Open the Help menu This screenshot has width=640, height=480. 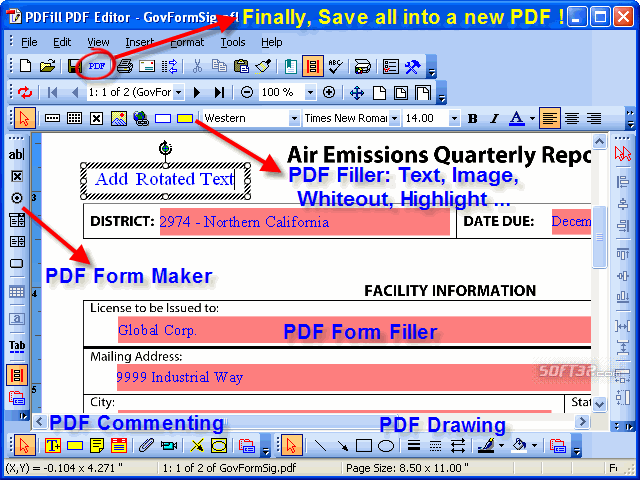272,42
